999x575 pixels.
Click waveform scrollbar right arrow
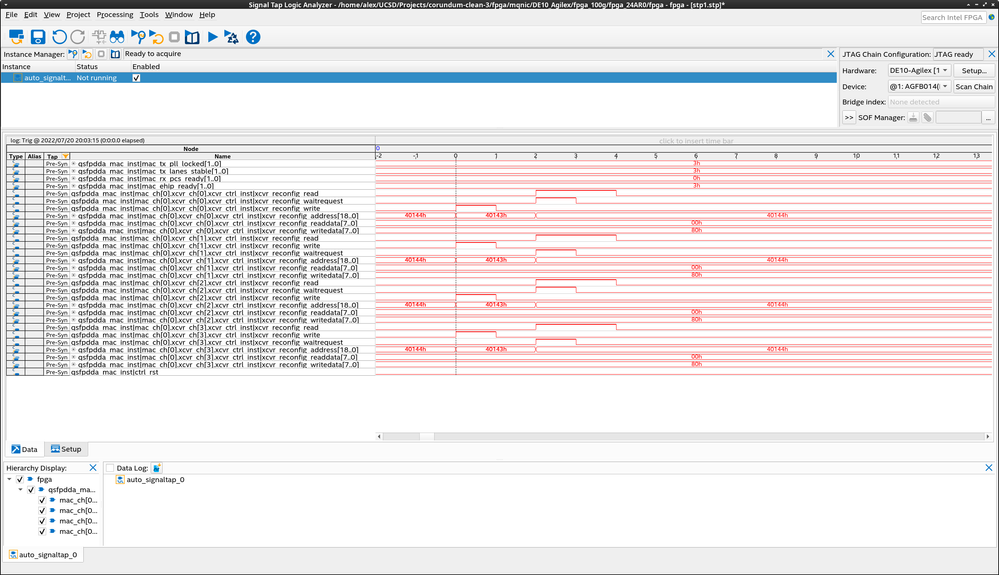988,437
